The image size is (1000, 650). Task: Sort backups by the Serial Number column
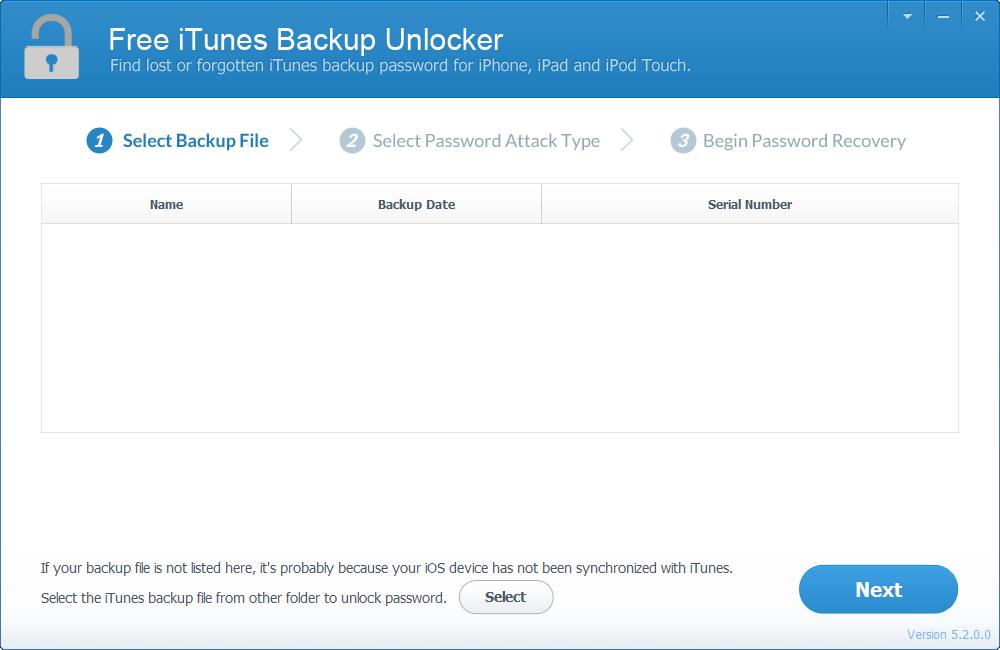point(748,204)
